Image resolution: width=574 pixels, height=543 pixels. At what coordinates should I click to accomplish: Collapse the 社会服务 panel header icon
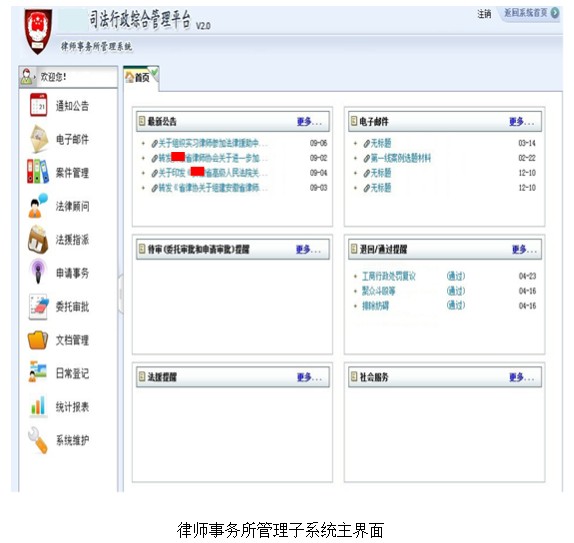point(354,376)
